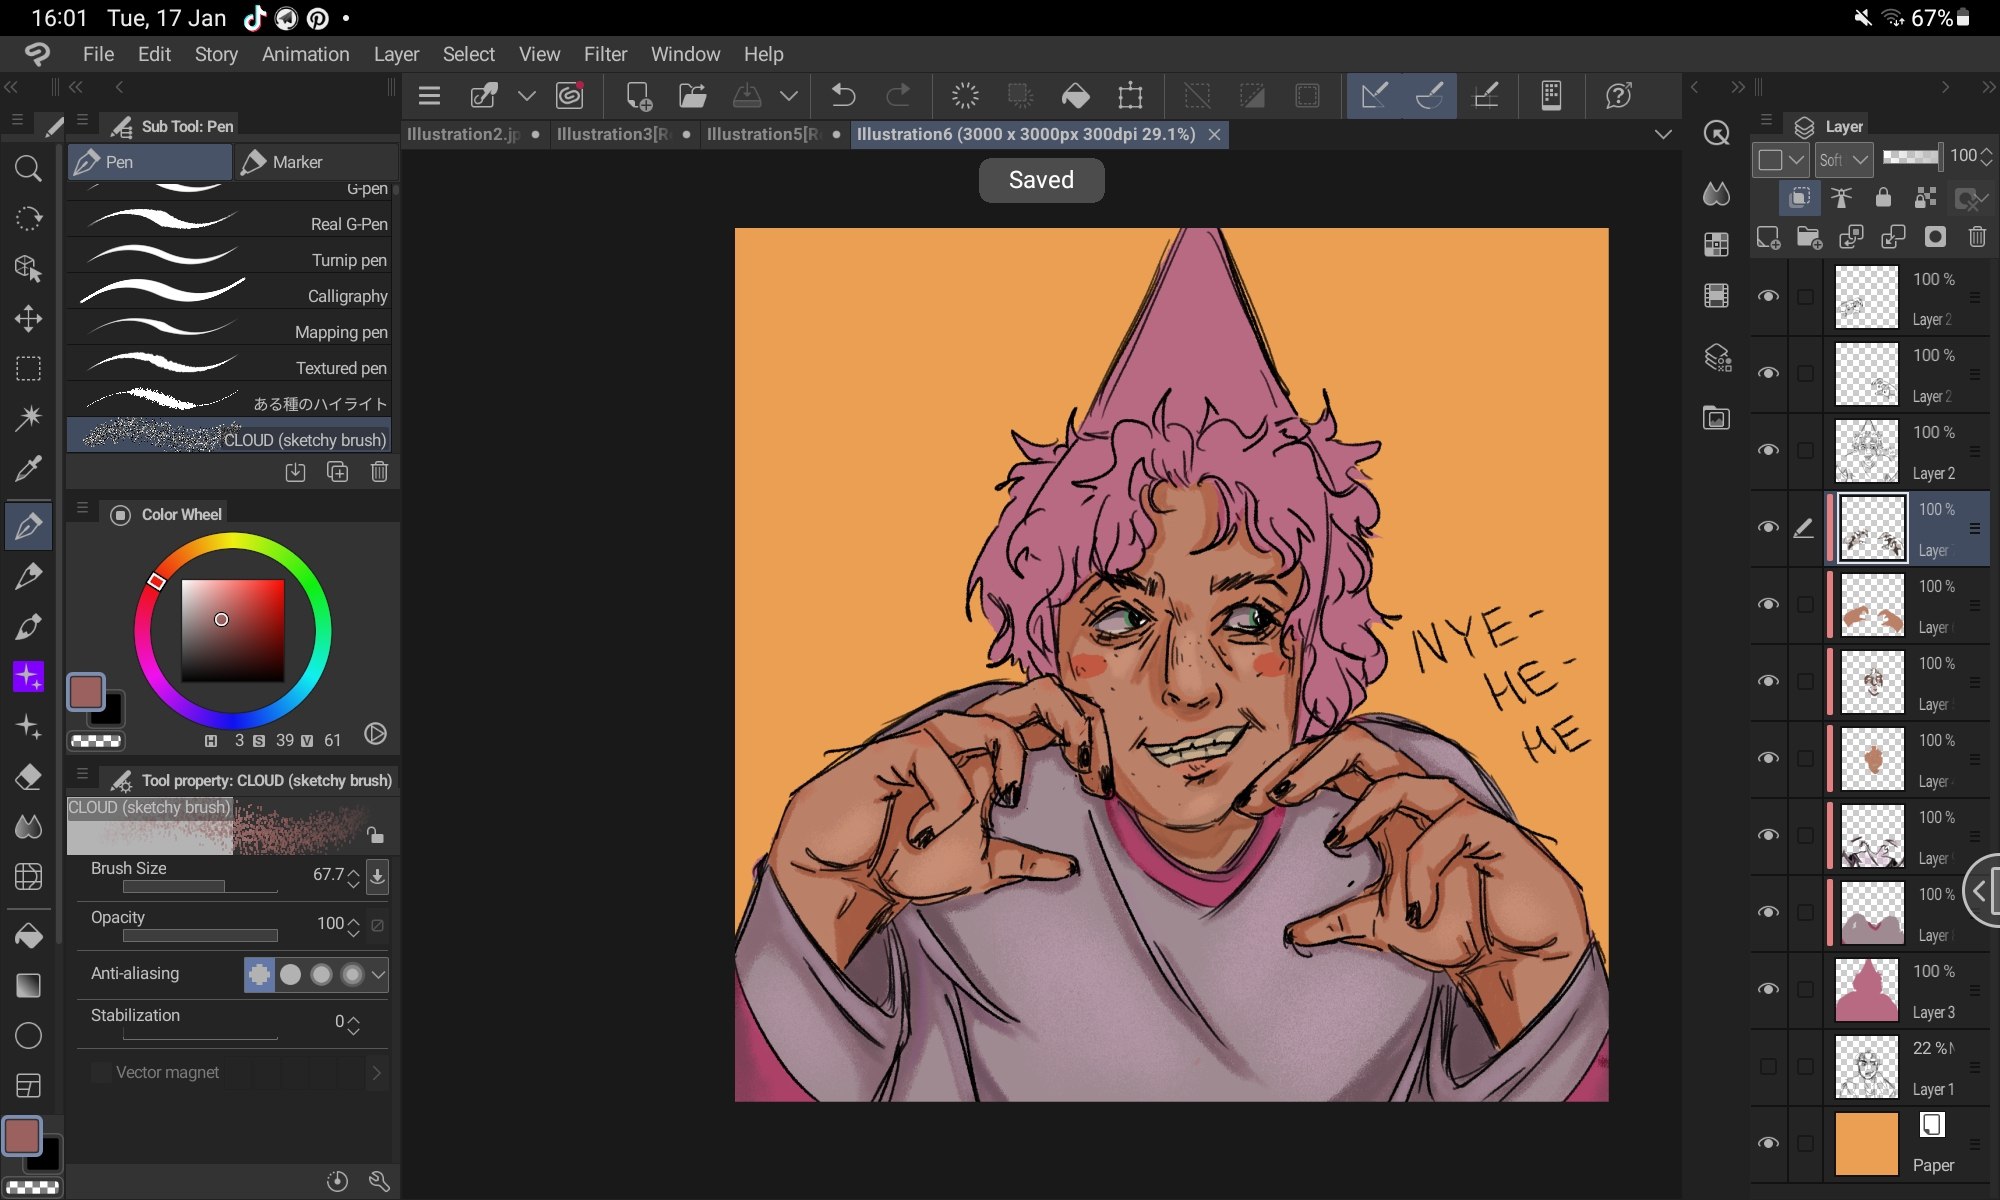Viewport: 2000px width, 1200px height.
Task: Delete layer with trash icon
Action: [1976, 237]
